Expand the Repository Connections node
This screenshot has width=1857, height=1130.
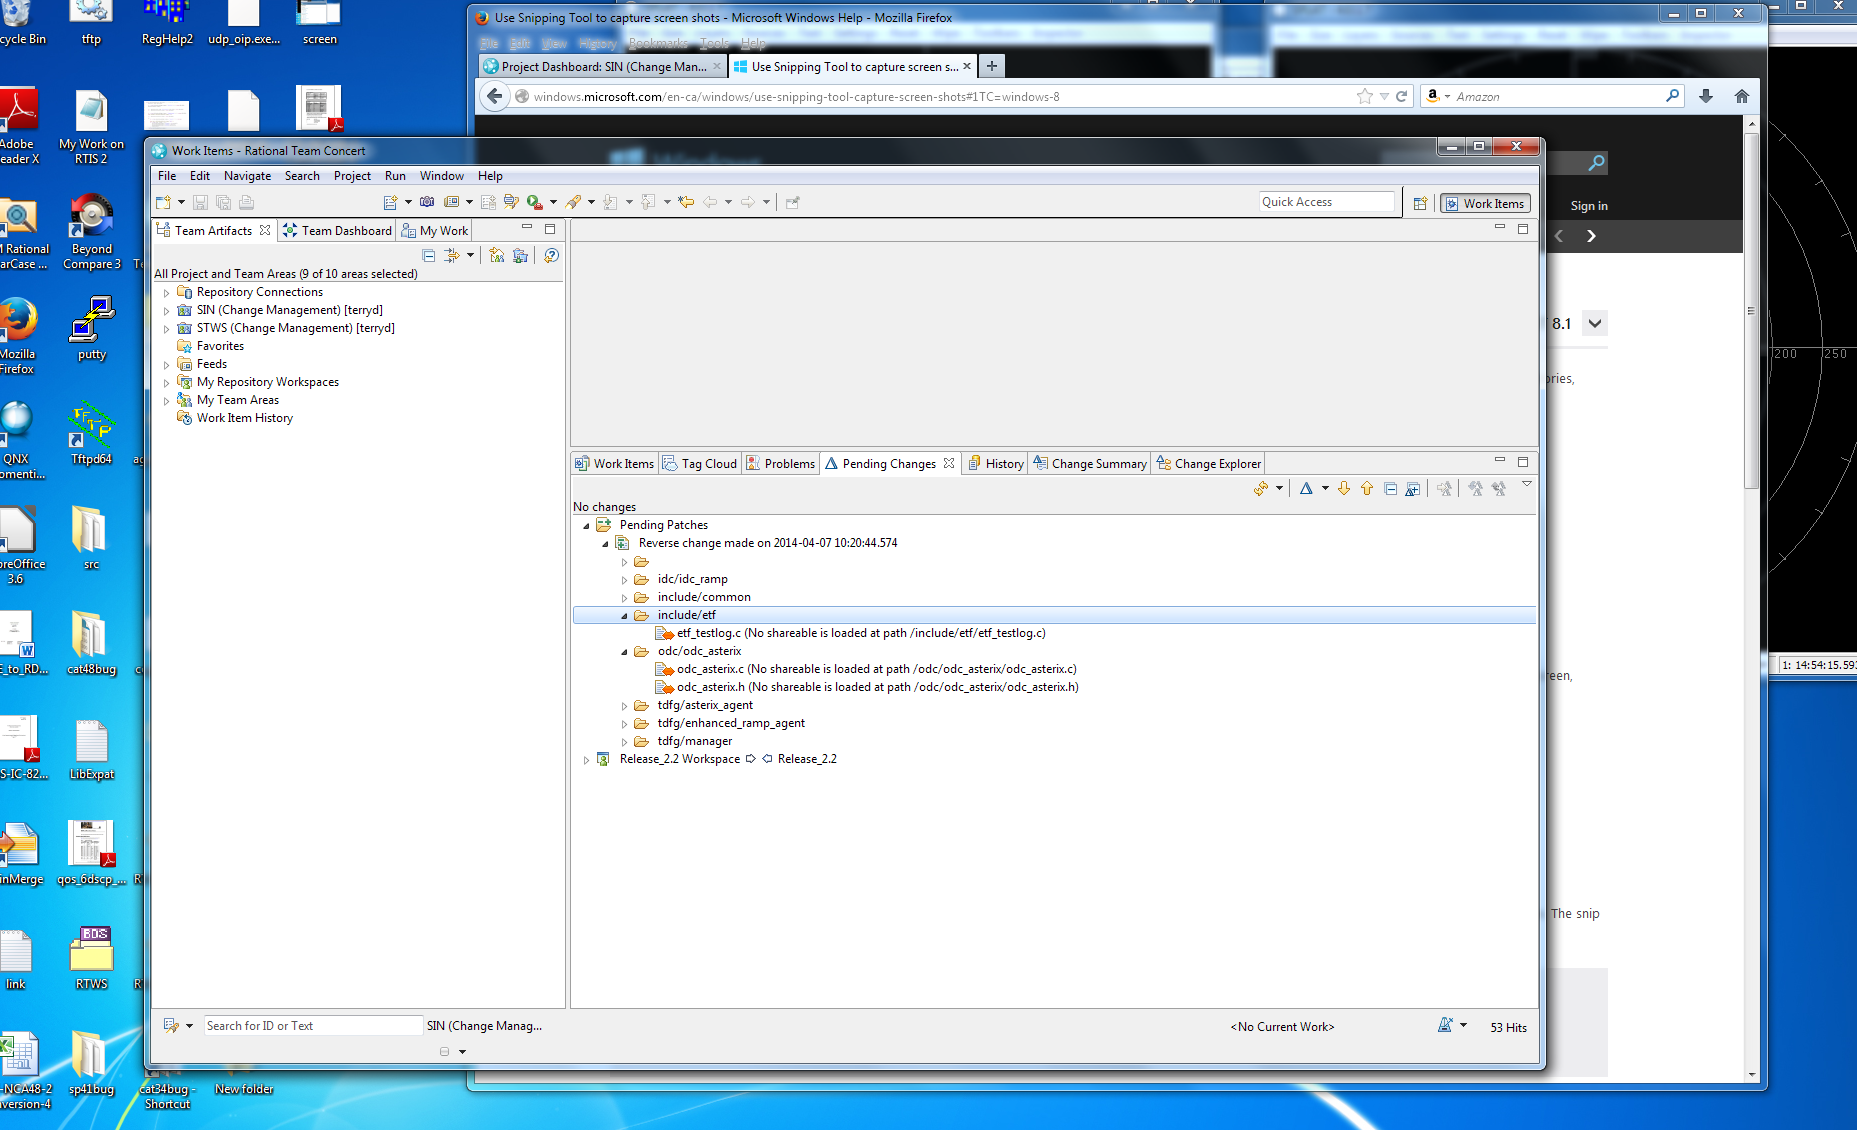click(167, 293)
